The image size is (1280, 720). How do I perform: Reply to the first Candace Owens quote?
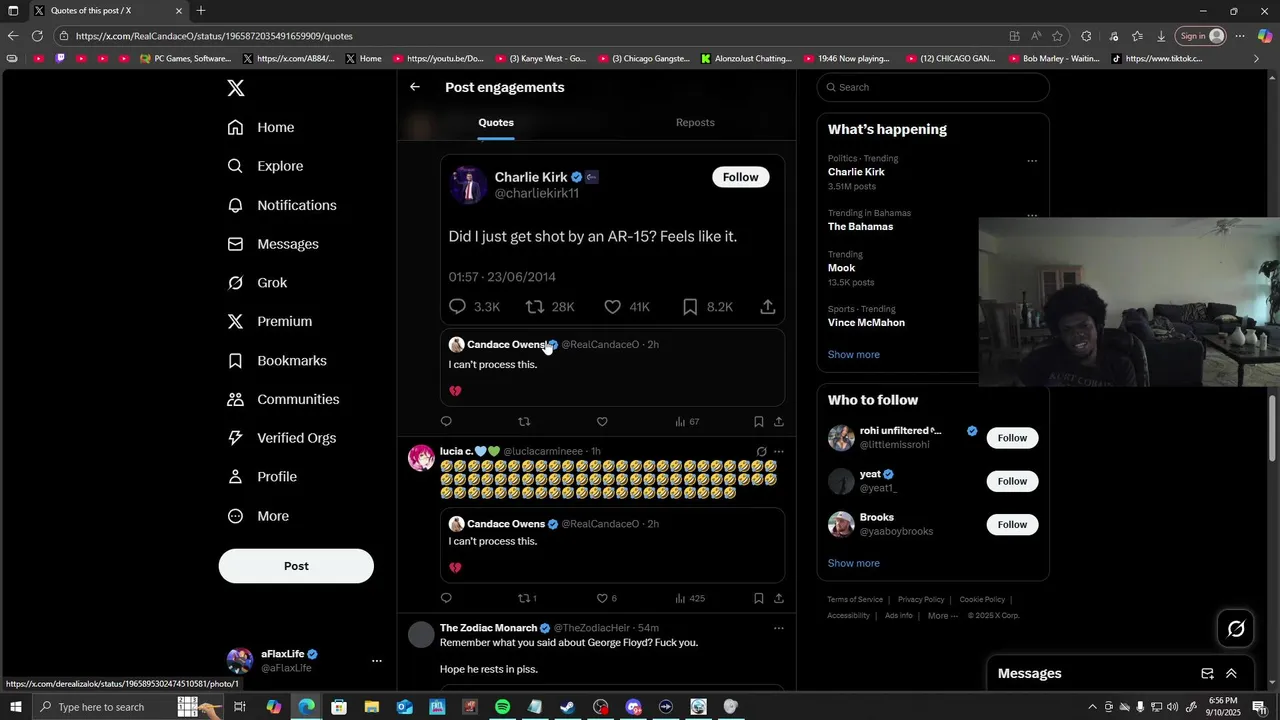point(446,422)
